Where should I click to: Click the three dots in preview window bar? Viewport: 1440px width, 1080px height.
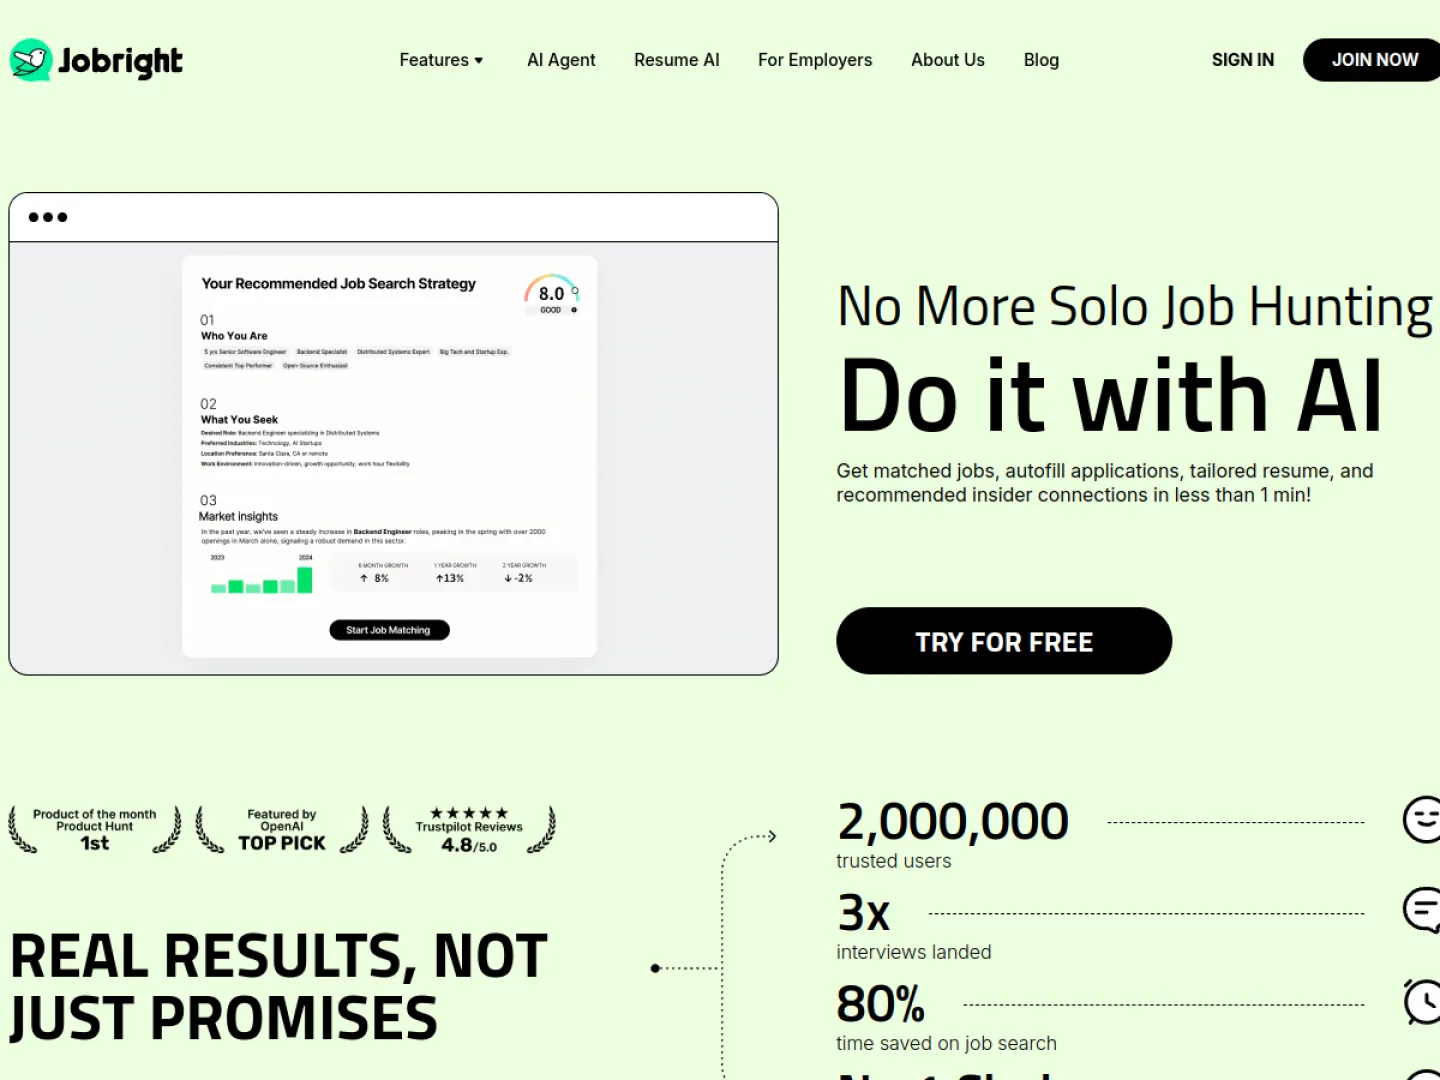tap(48, 217)
